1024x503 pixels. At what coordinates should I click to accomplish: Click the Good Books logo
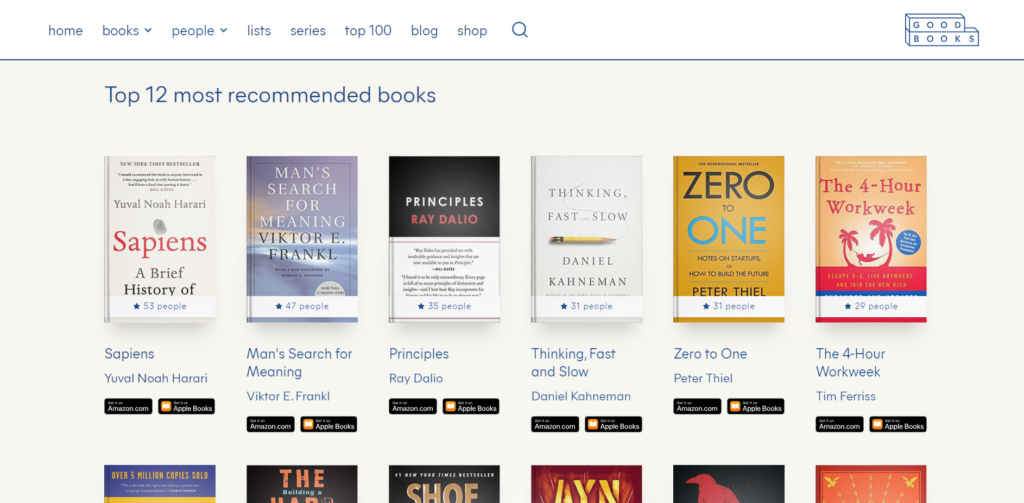(x=941, y=30)
